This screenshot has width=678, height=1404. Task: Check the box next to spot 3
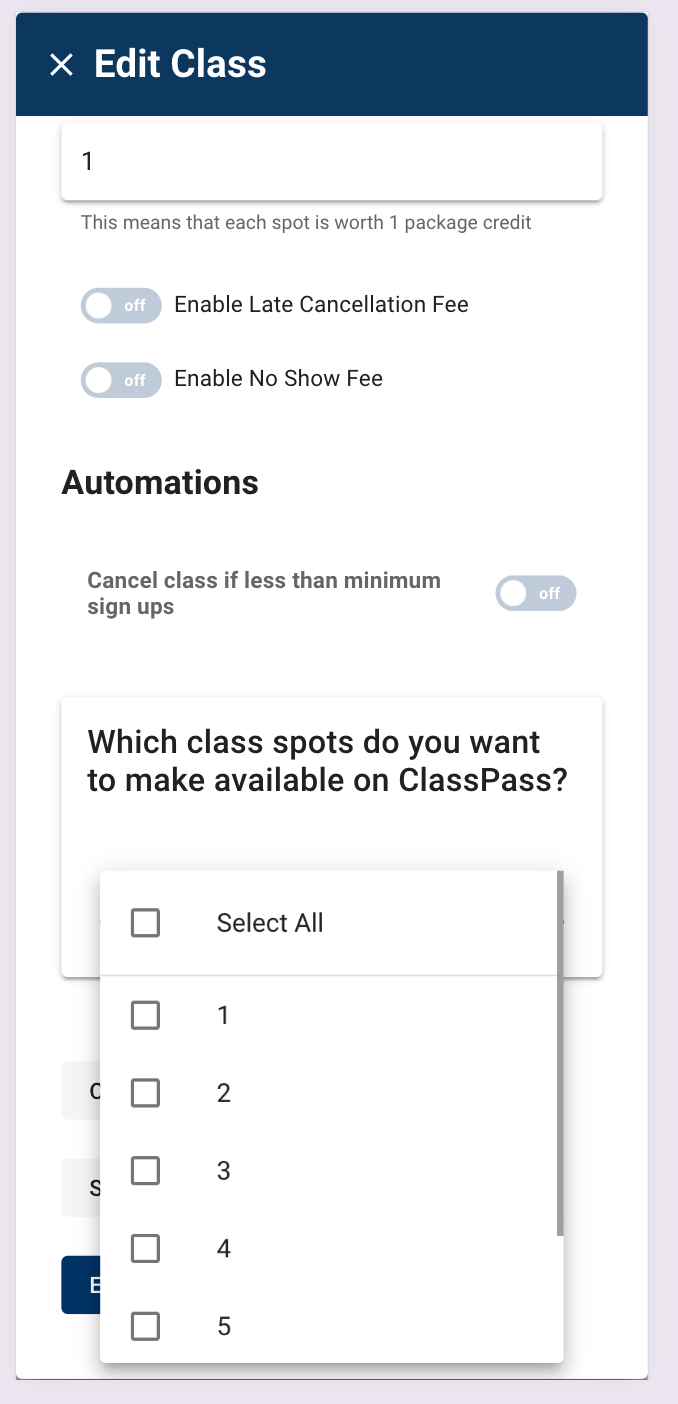[146, 1170]
